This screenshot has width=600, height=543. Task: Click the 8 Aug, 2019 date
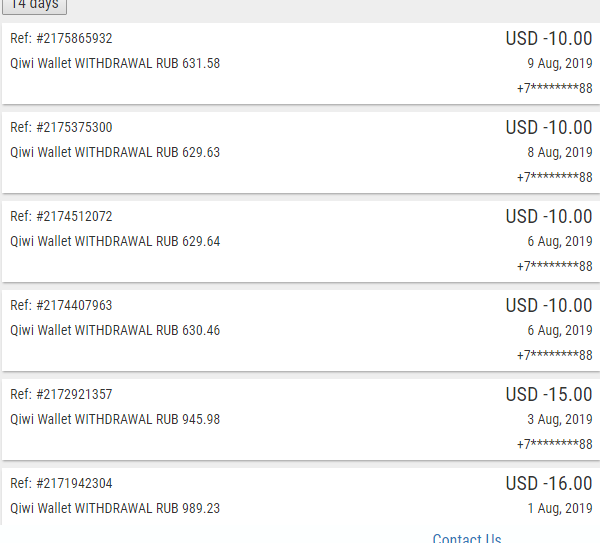[559, 153]
